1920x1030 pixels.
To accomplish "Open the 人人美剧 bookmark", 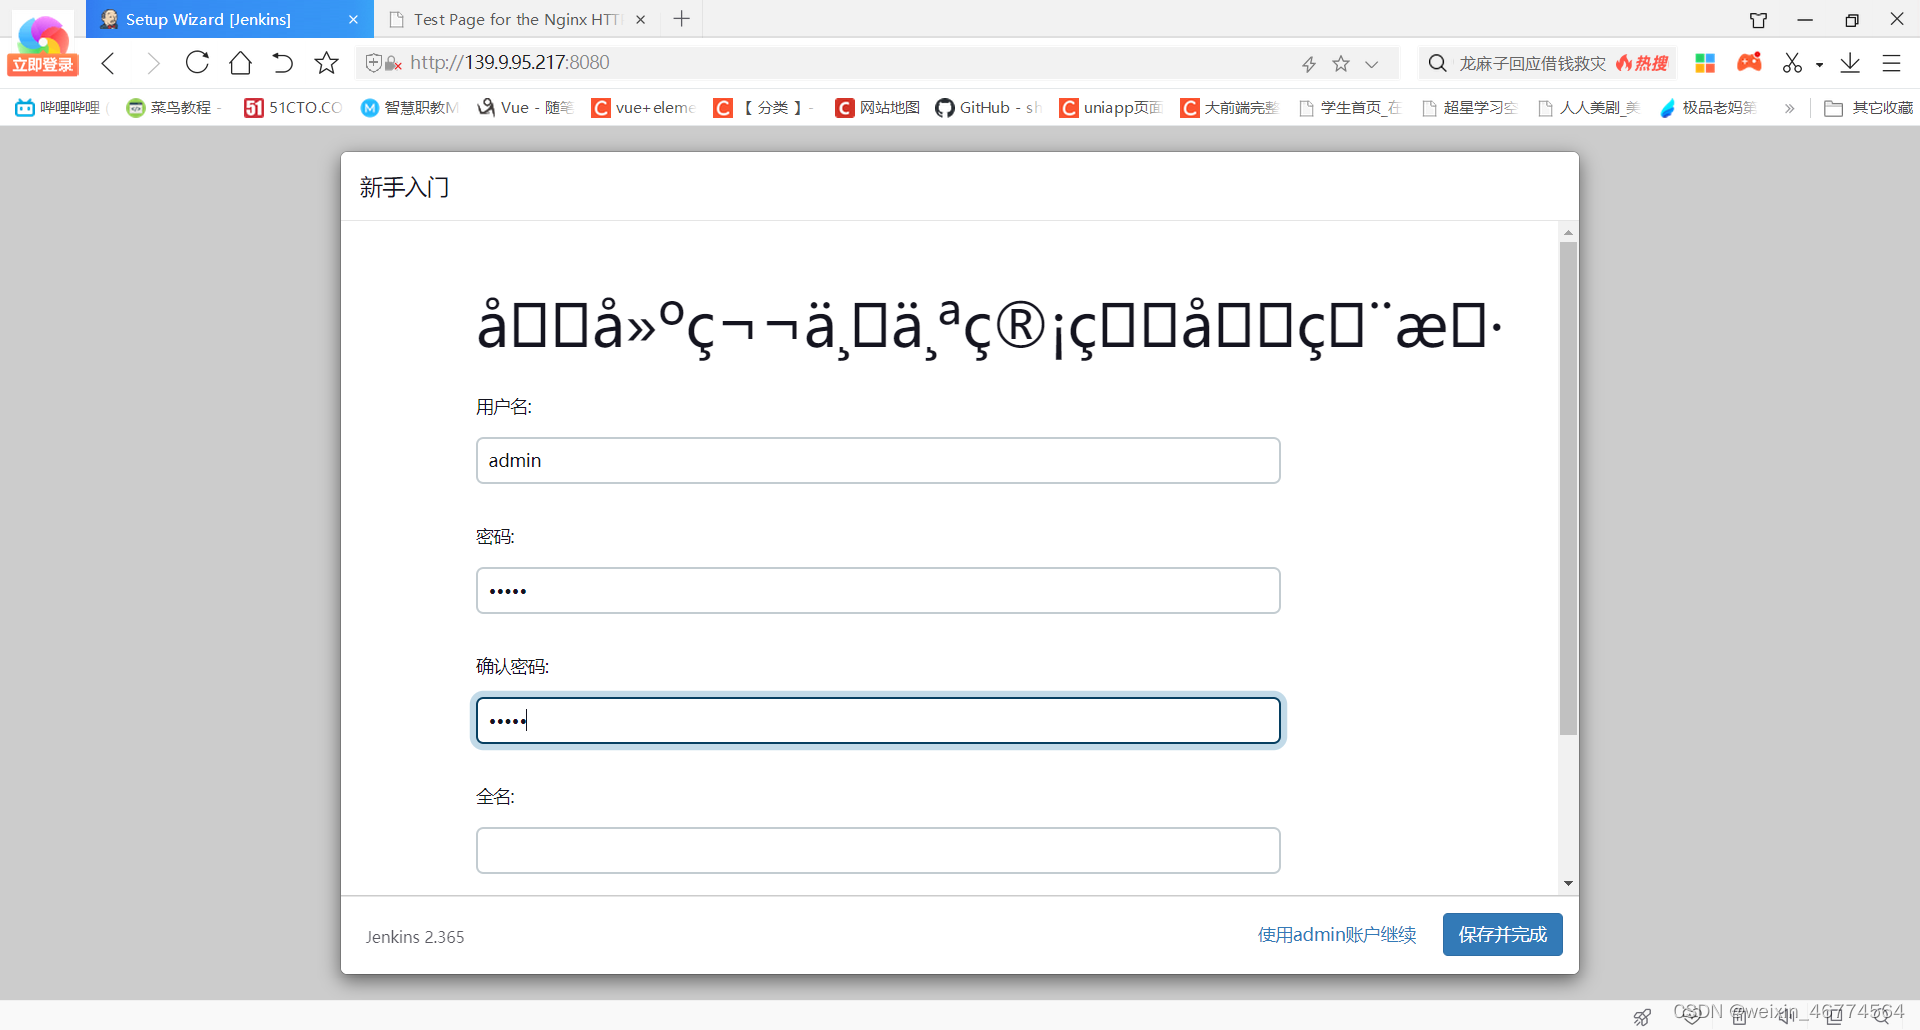I will click(1588, 107).
